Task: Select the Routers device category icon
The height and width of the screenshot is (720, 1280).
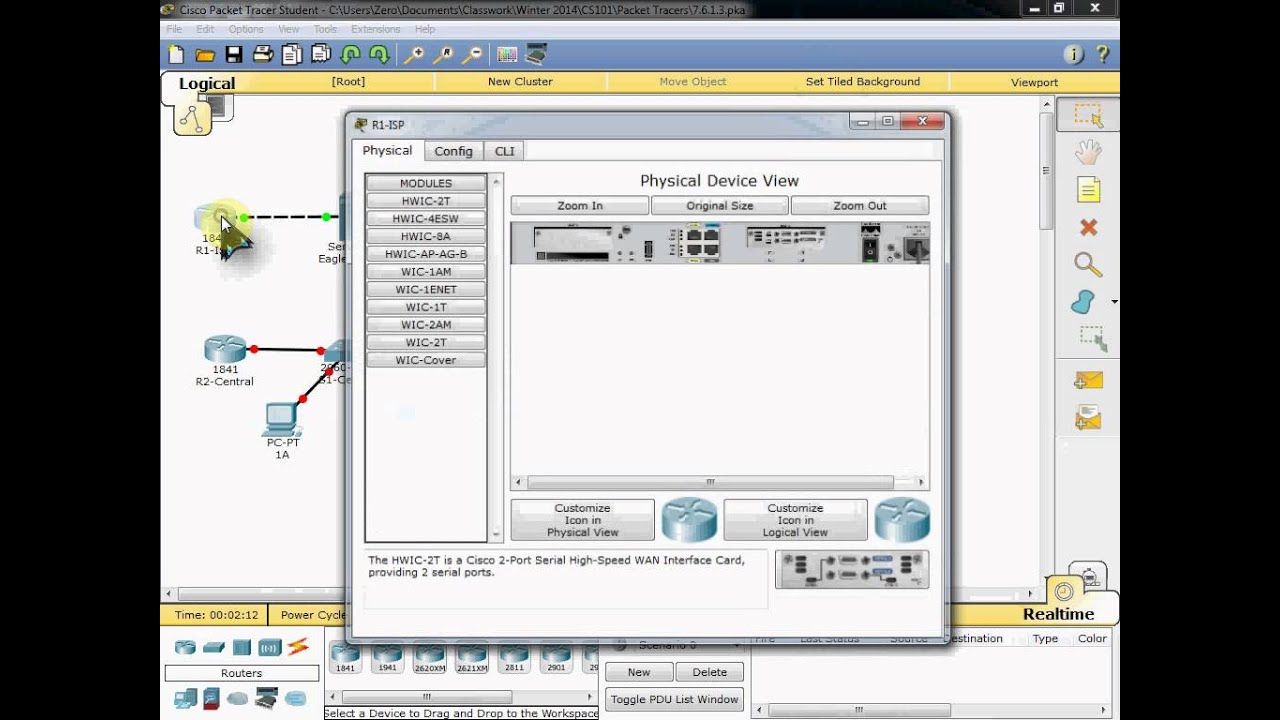Action: click(x=185, y=647)
